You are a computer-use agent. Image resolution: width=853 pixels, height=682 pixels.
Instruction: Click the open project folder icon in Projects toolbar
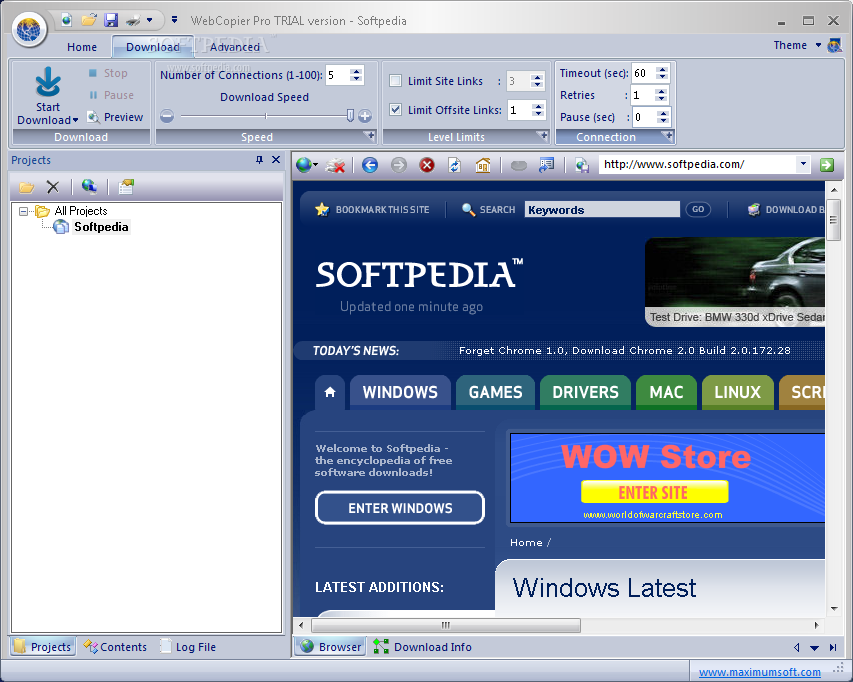[27, 187]
